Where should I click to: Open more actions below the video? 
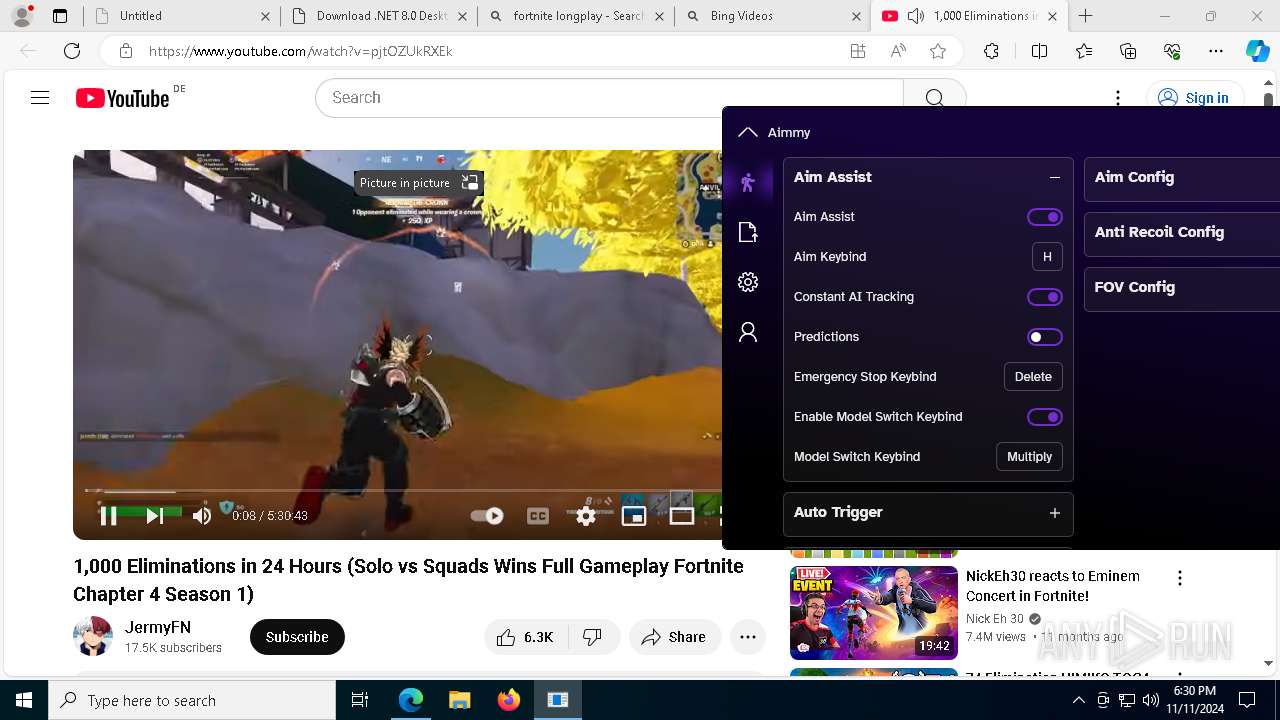coord(748,637)
